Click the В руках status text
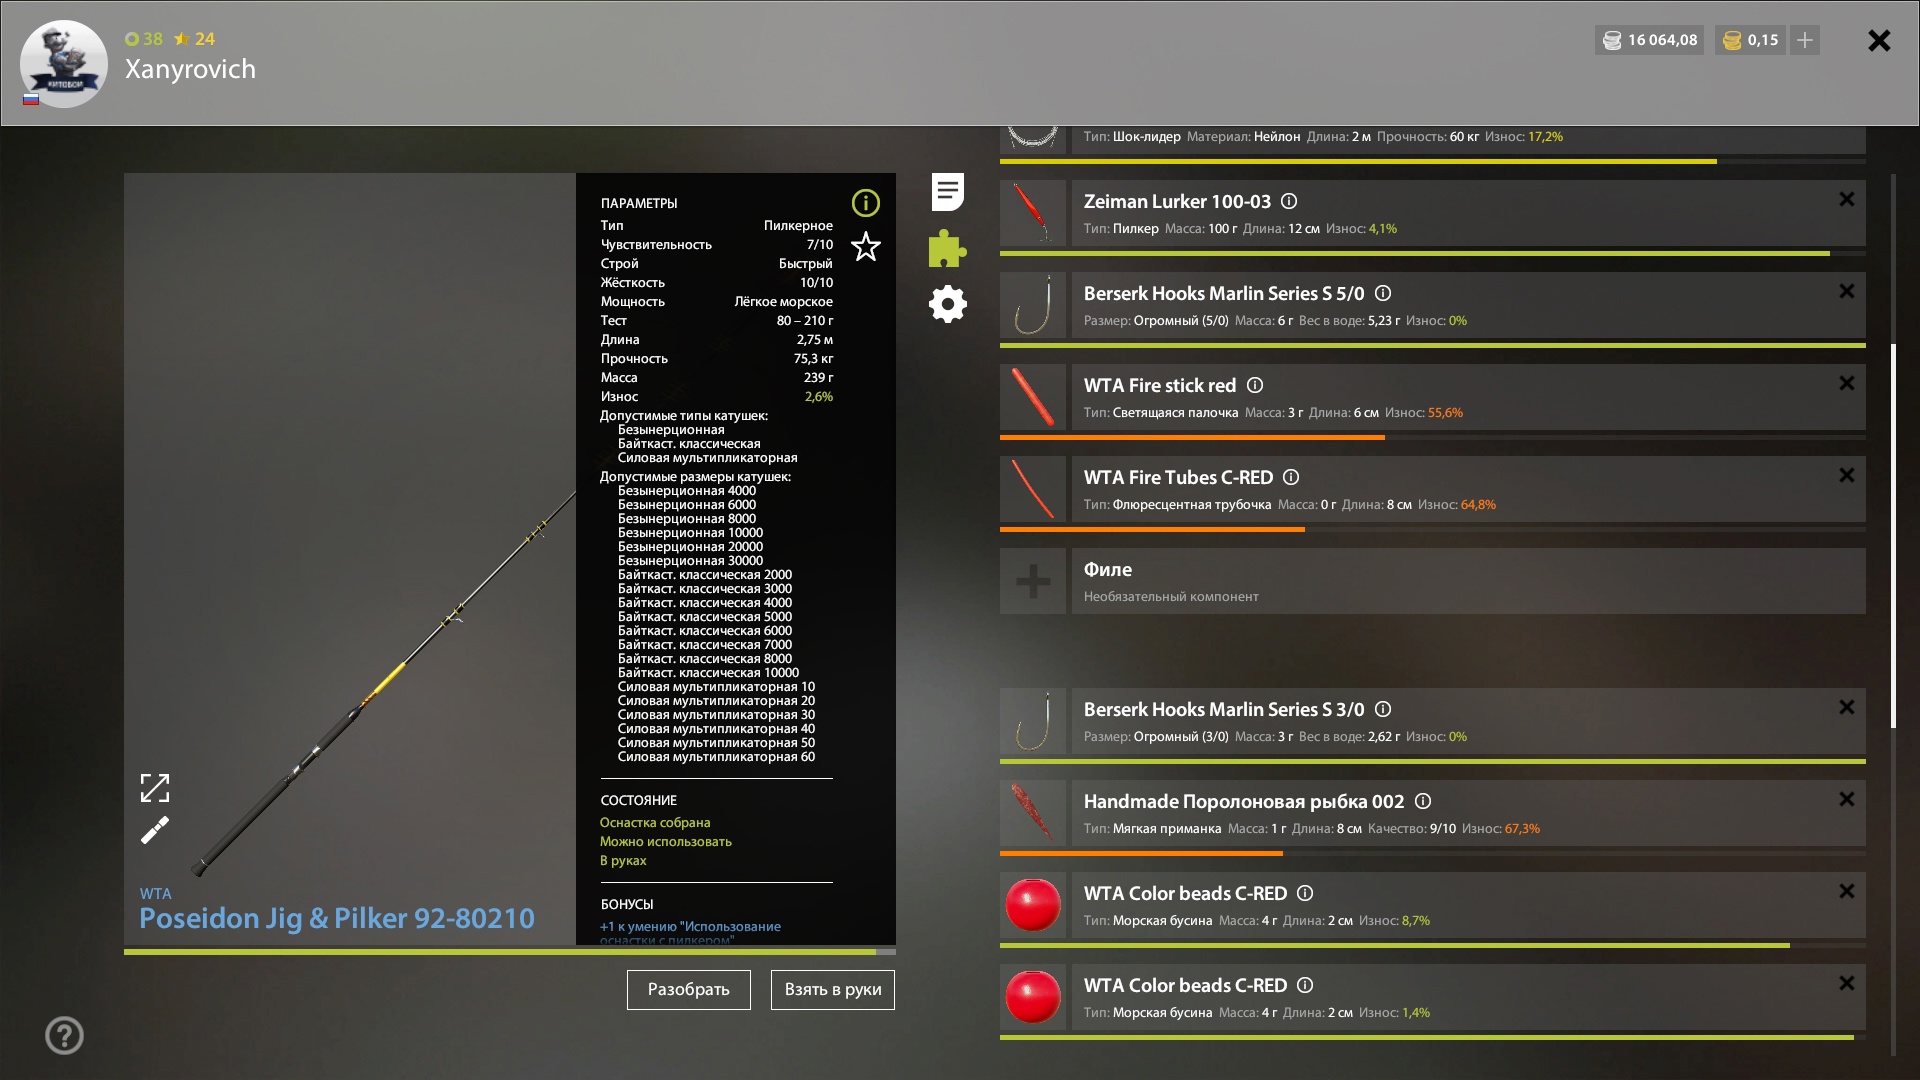Screen dimensions: 1920x1080 pyautogui.click(x=623, y=860)
